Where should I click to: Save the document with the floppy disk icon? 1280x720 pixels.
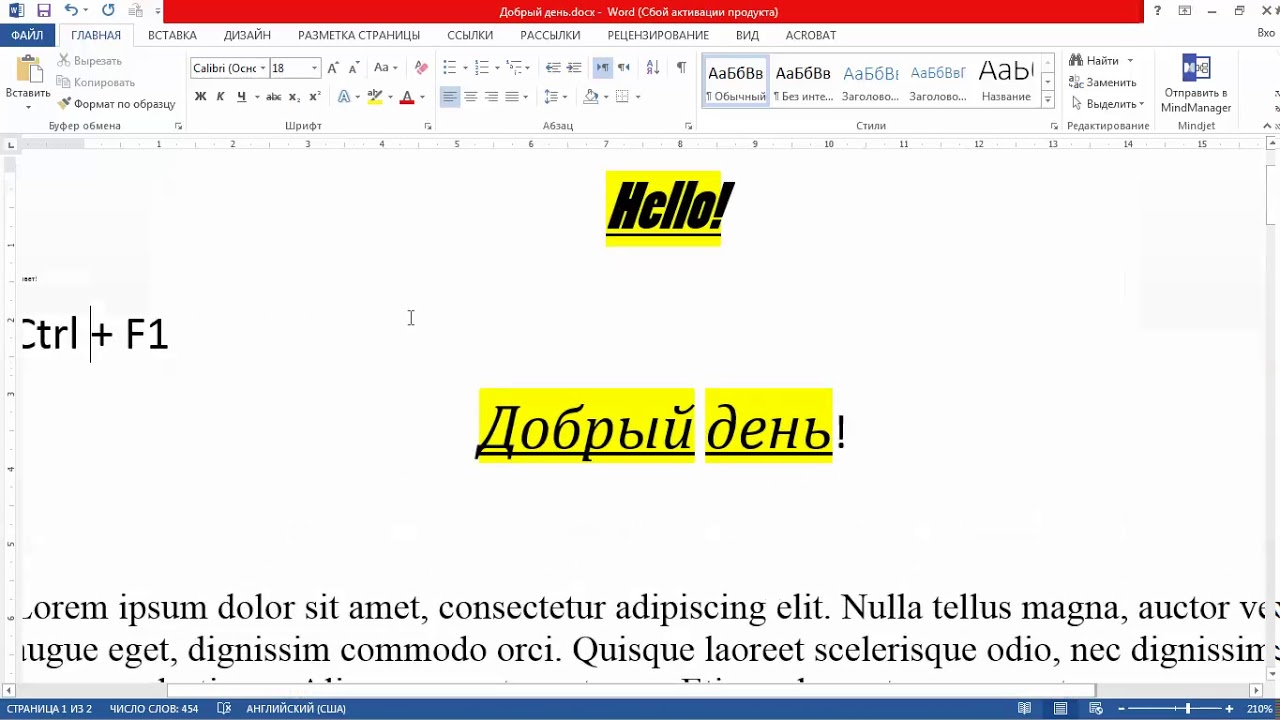(43, 11)
